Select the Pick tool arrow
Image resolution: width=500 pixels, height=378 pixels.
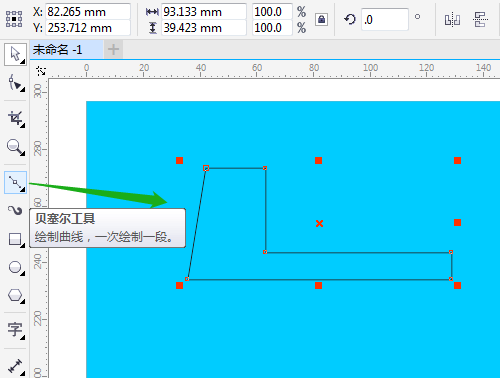point(15,54)
